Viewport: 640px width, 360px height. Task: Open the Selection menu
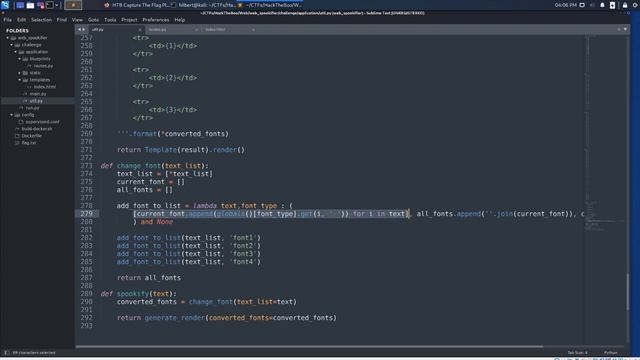41,20
